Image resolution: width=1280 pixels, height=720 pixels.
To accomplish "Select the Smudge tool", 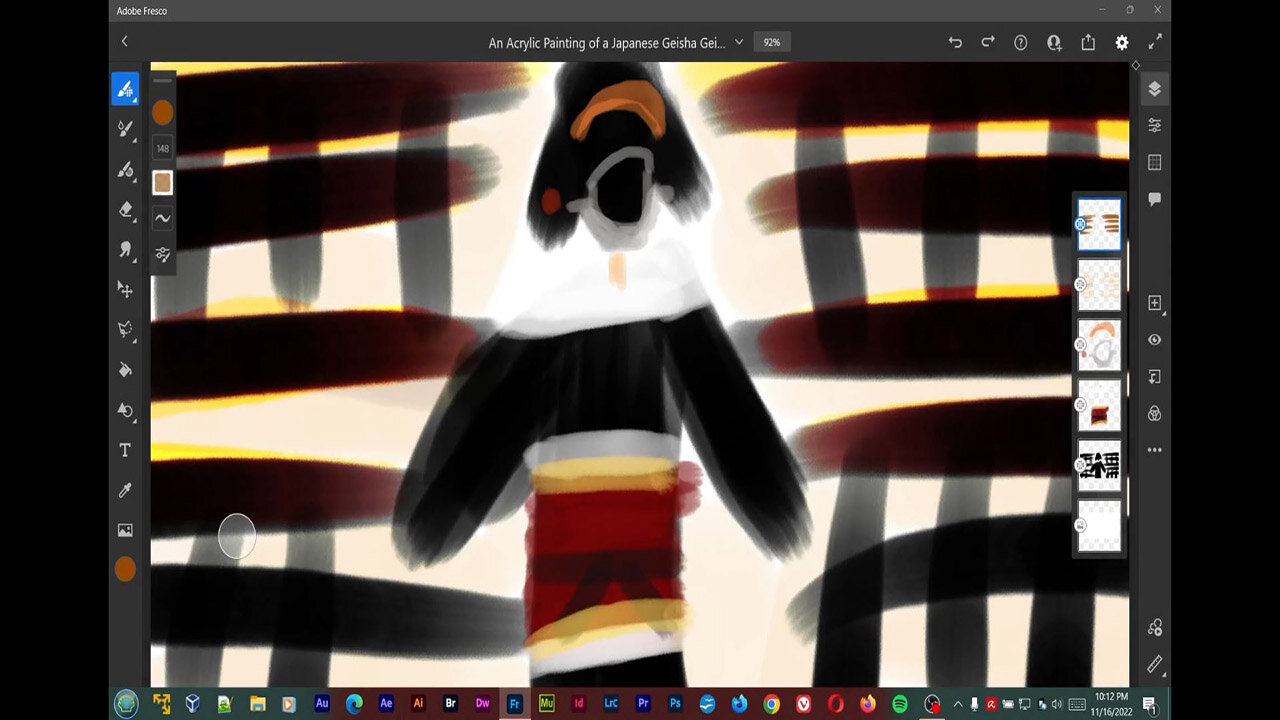I will (125, 249).
